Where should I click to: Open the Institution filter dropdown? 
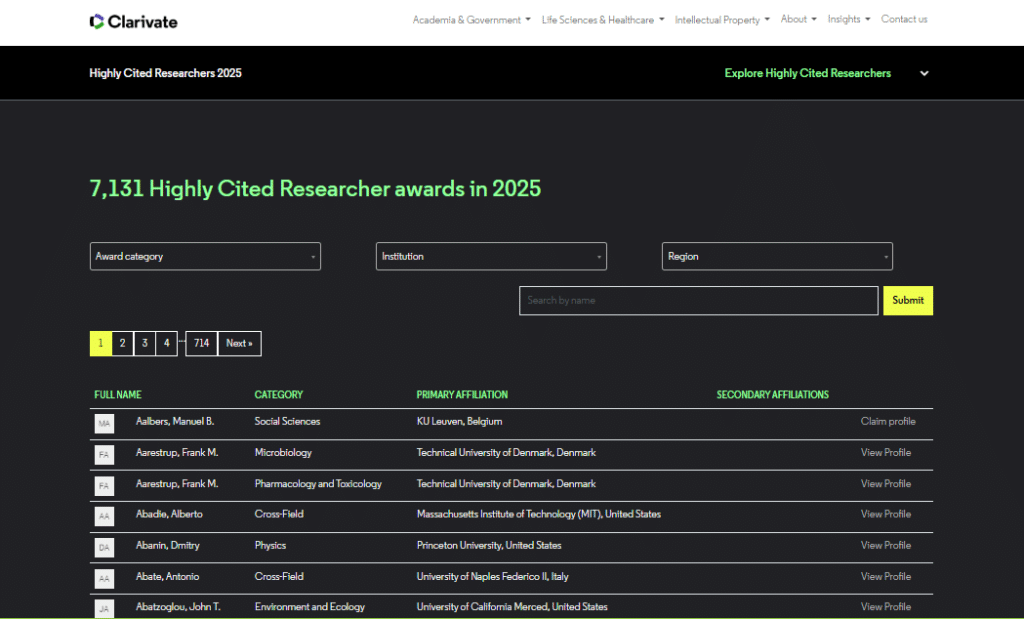(x=491, y=256)
